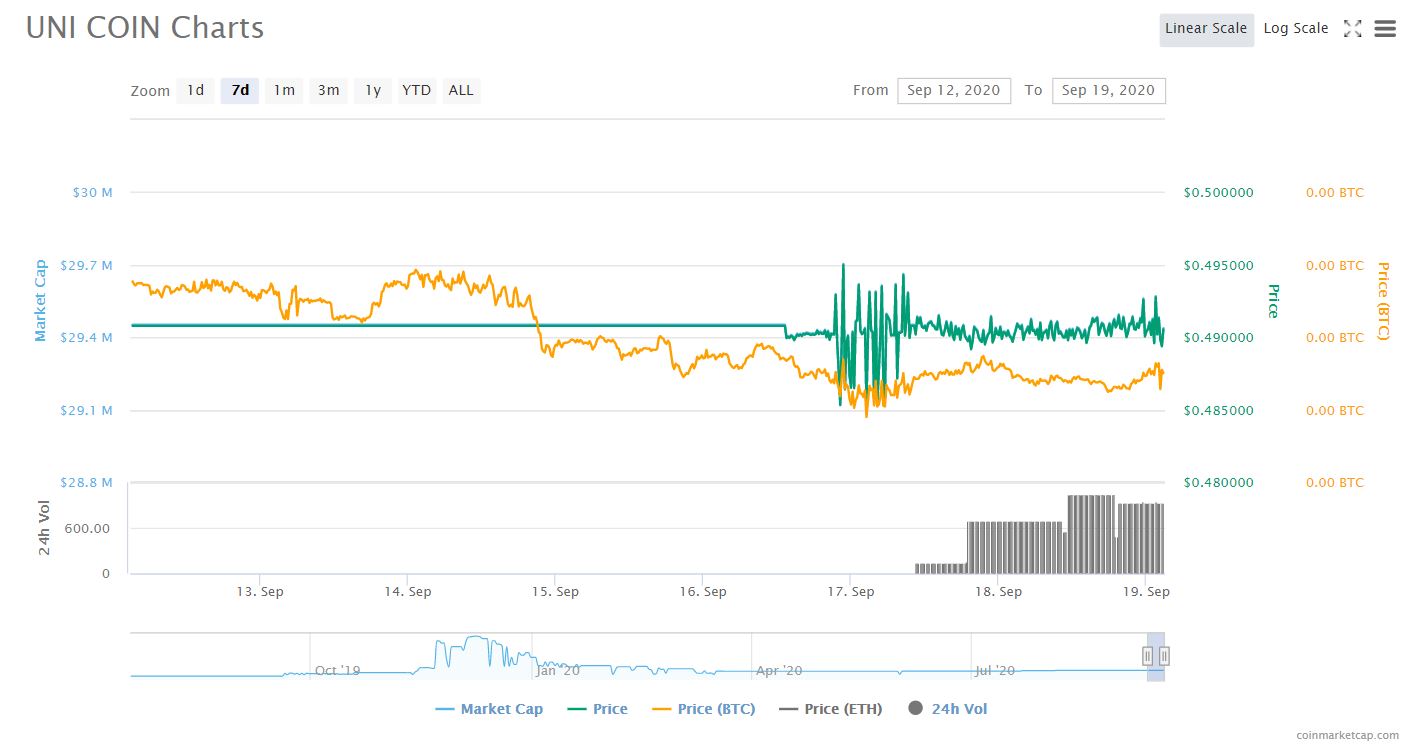Switch chart to Linear Scale
Screen dimensions: 1420x753
click(x=1206, y=29)
